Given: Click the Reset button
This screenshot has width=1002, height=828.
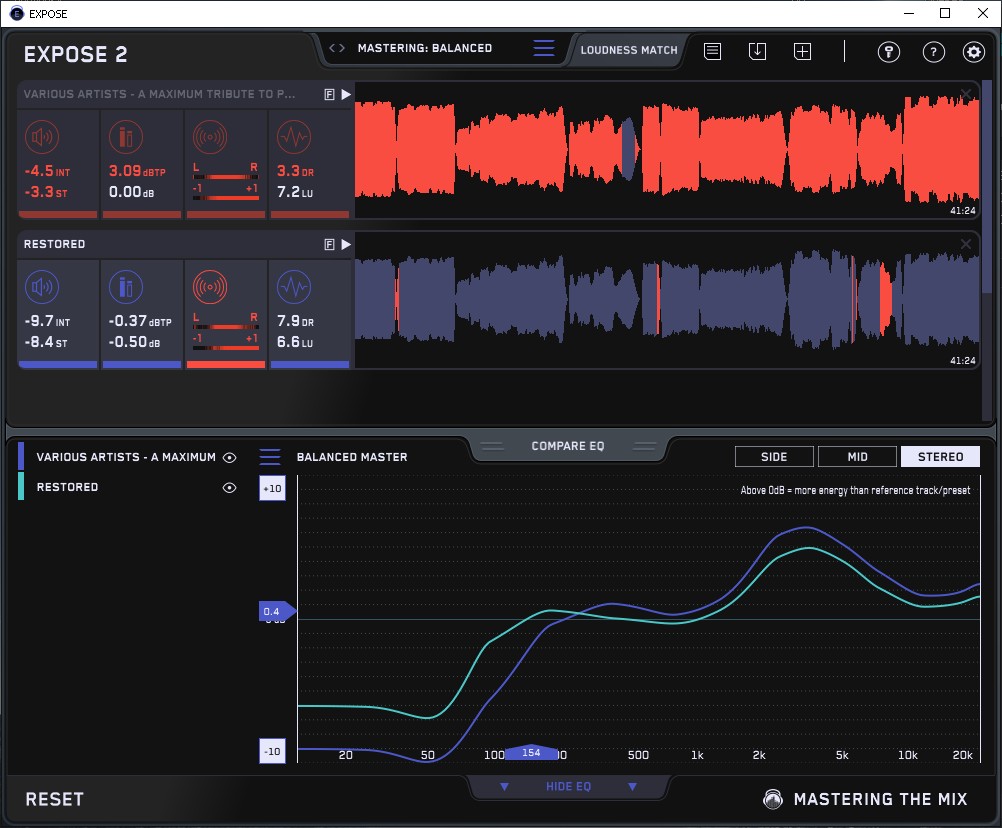Looking at the screenshot, I should (54, 799).
